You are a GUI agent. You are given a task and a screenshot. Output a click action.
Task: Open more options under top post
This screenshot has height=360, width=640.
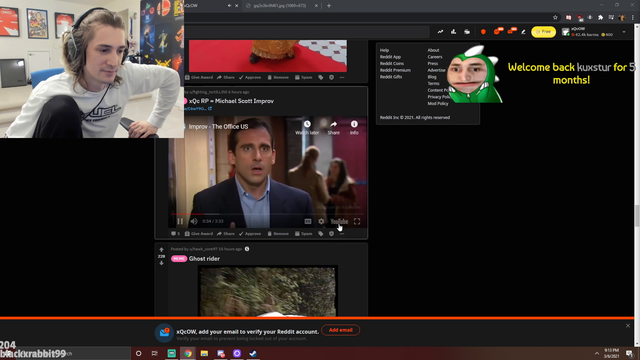point(342,77)
